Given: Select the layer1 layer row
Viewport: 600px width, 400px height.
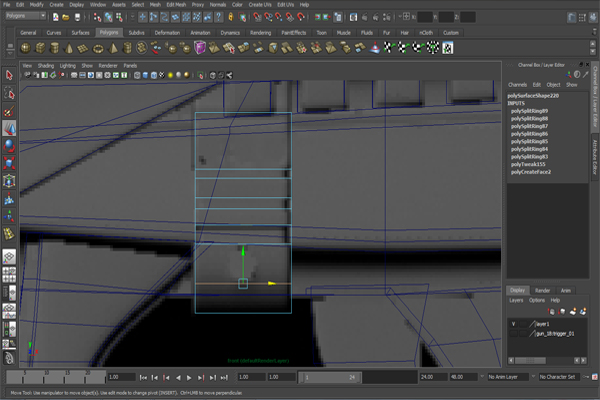Looking at the screenshot, I should (x=548, y=324).
